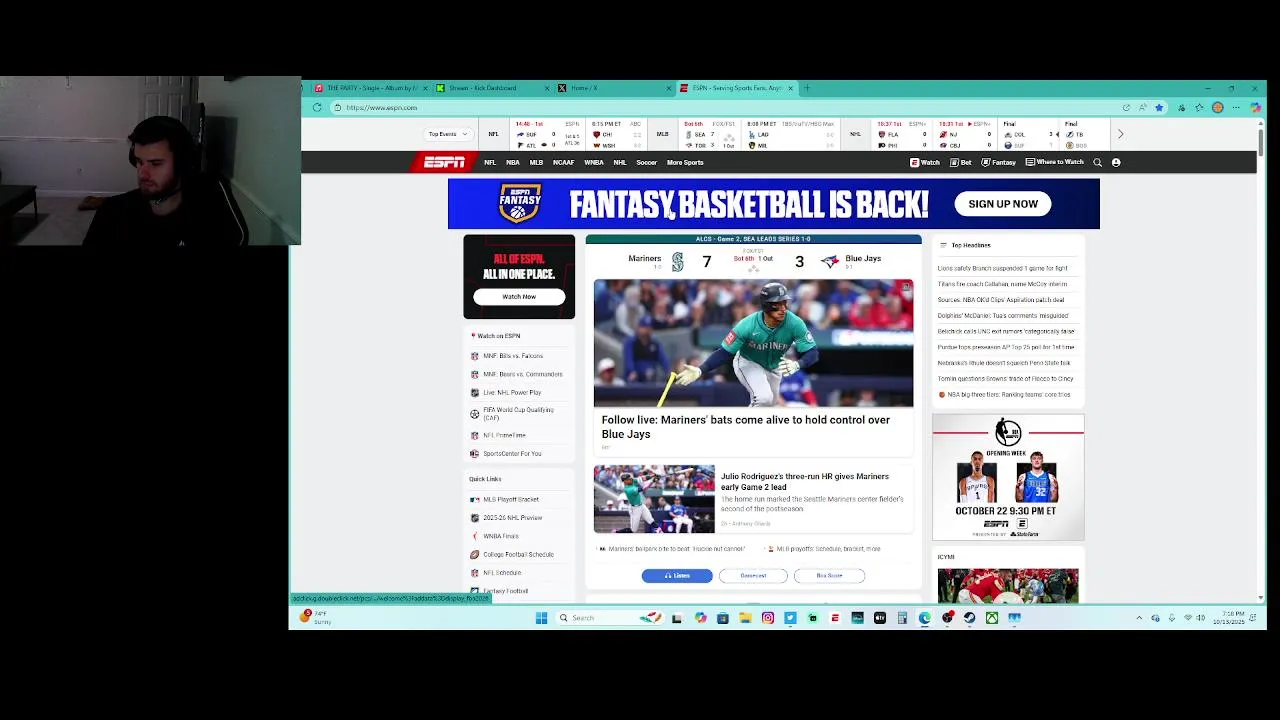Open Steam from the taskbar
Viewport: 1280px width, 720px height.
coord(969,618)
